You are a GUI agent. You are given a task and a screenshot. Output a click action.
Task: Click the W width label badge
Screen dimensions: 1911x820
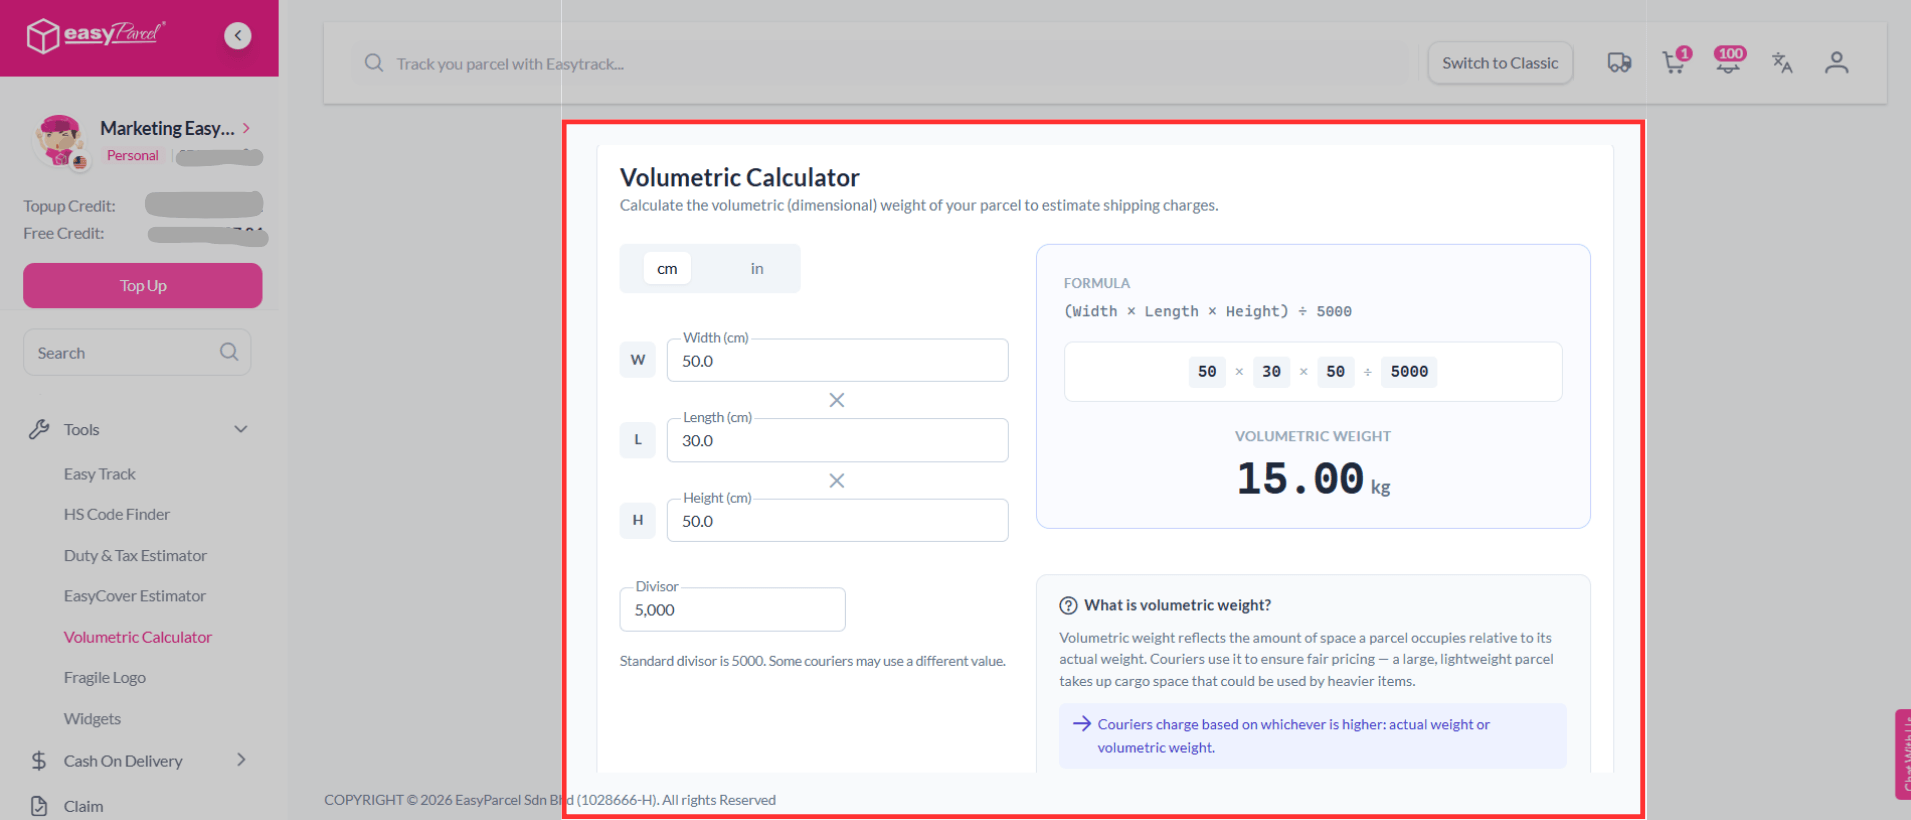(638, 360)
